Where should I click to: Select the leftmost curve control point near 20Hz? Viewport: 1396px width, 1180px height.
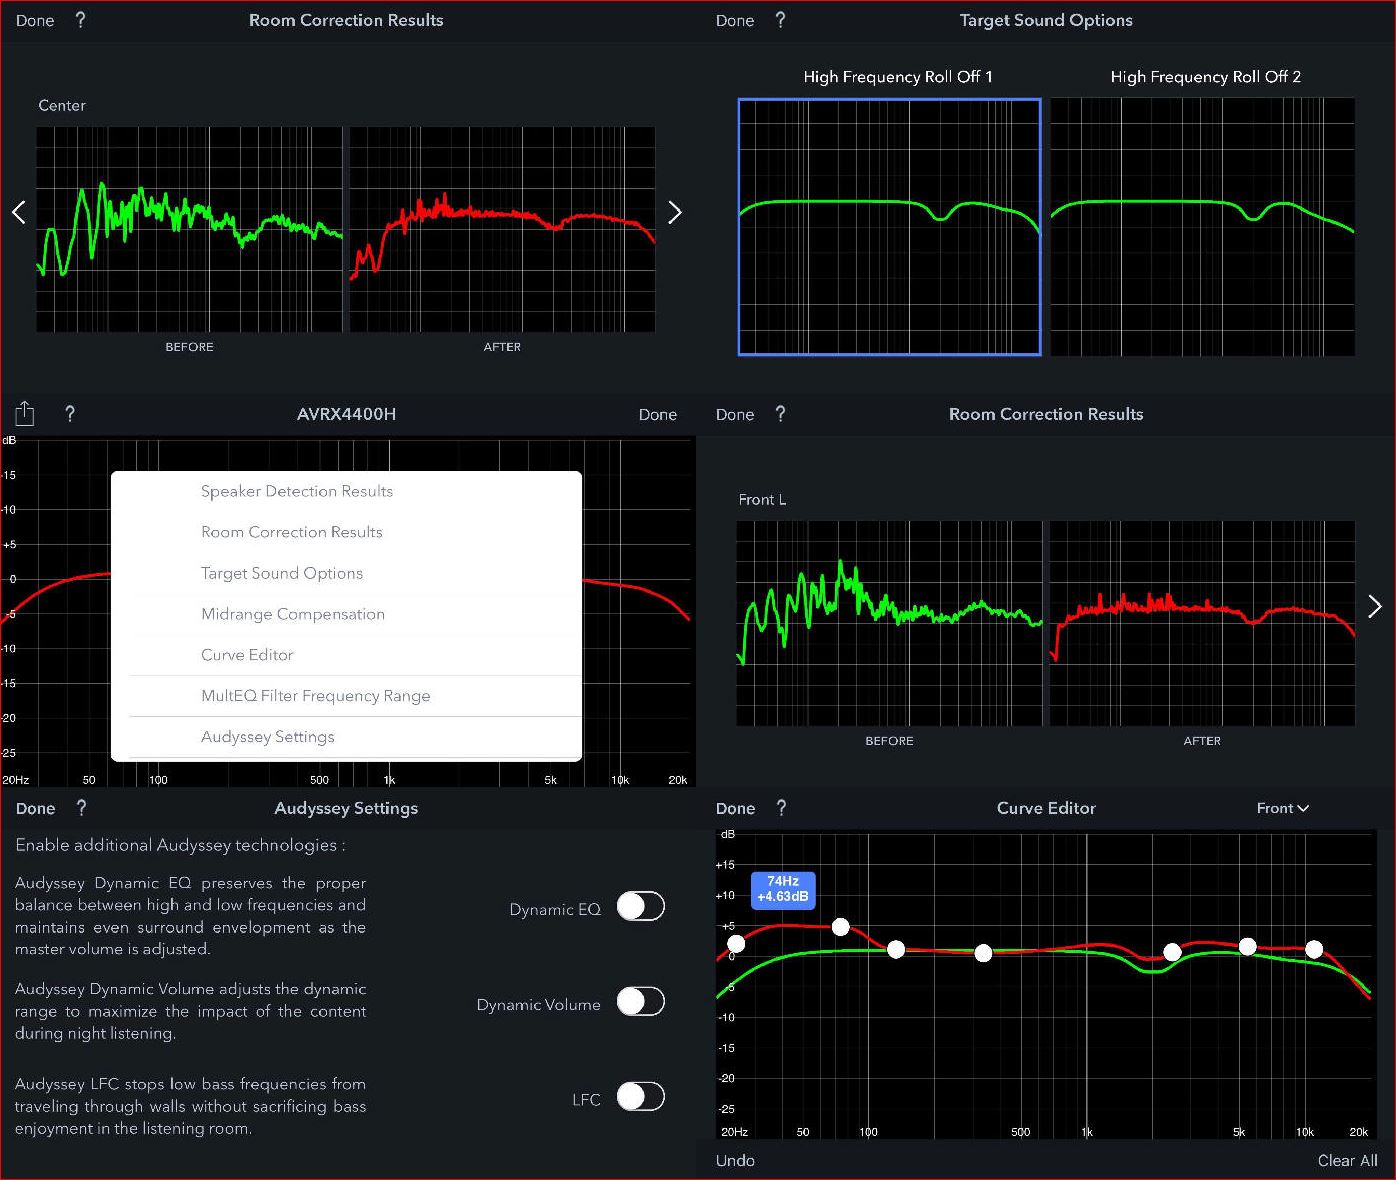point(736,943)
